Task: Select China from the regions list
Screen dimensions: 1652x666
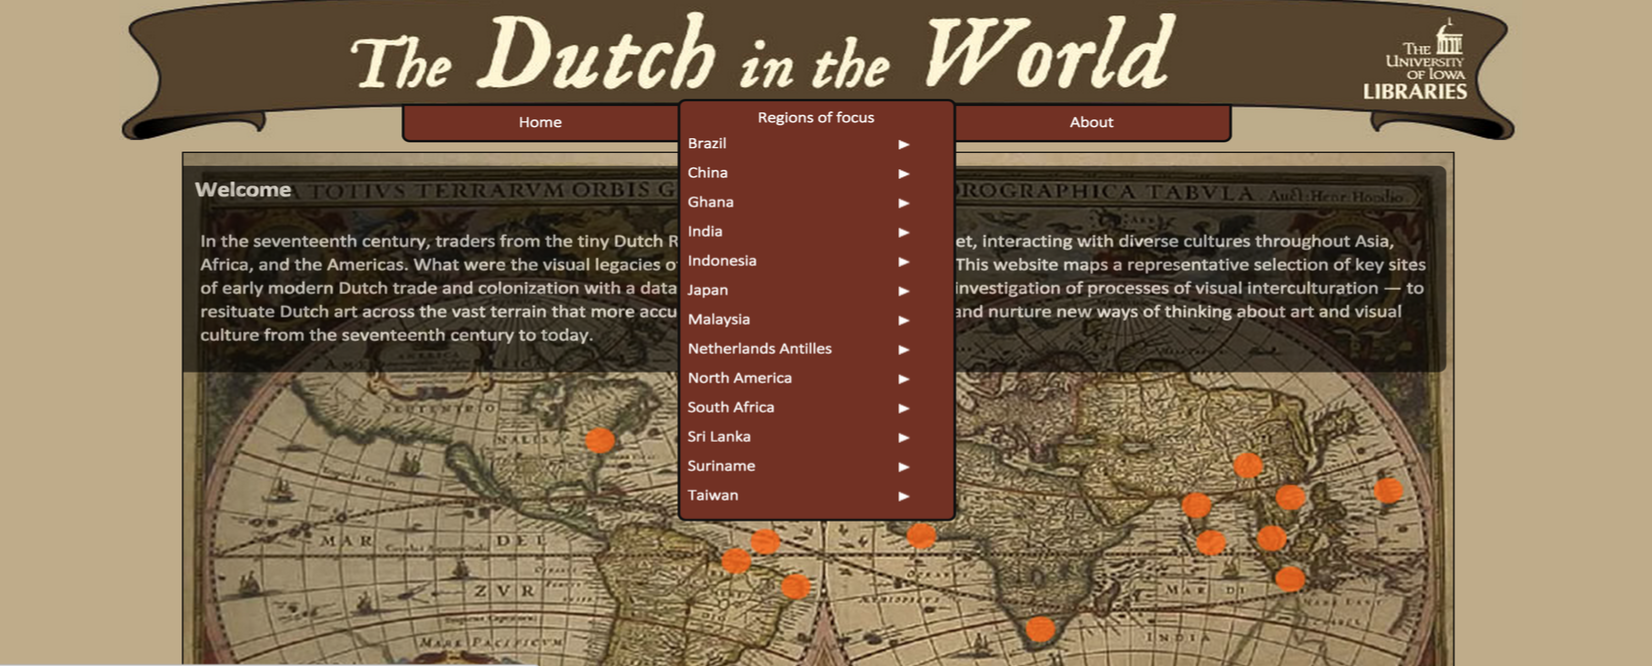Action: (x=708, y=173)
